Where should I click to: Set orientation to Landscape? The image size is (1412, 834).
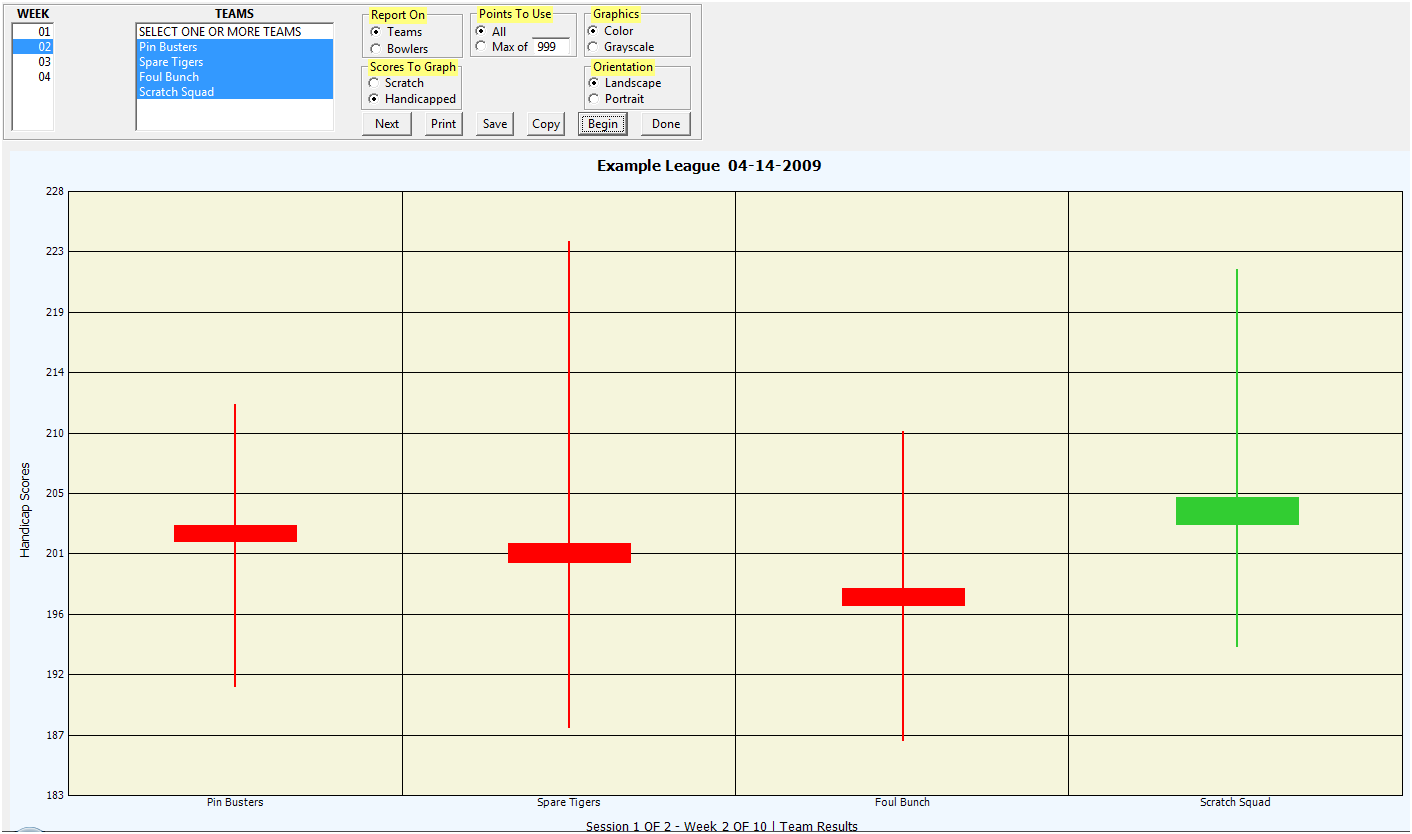(x=593, y=83)
